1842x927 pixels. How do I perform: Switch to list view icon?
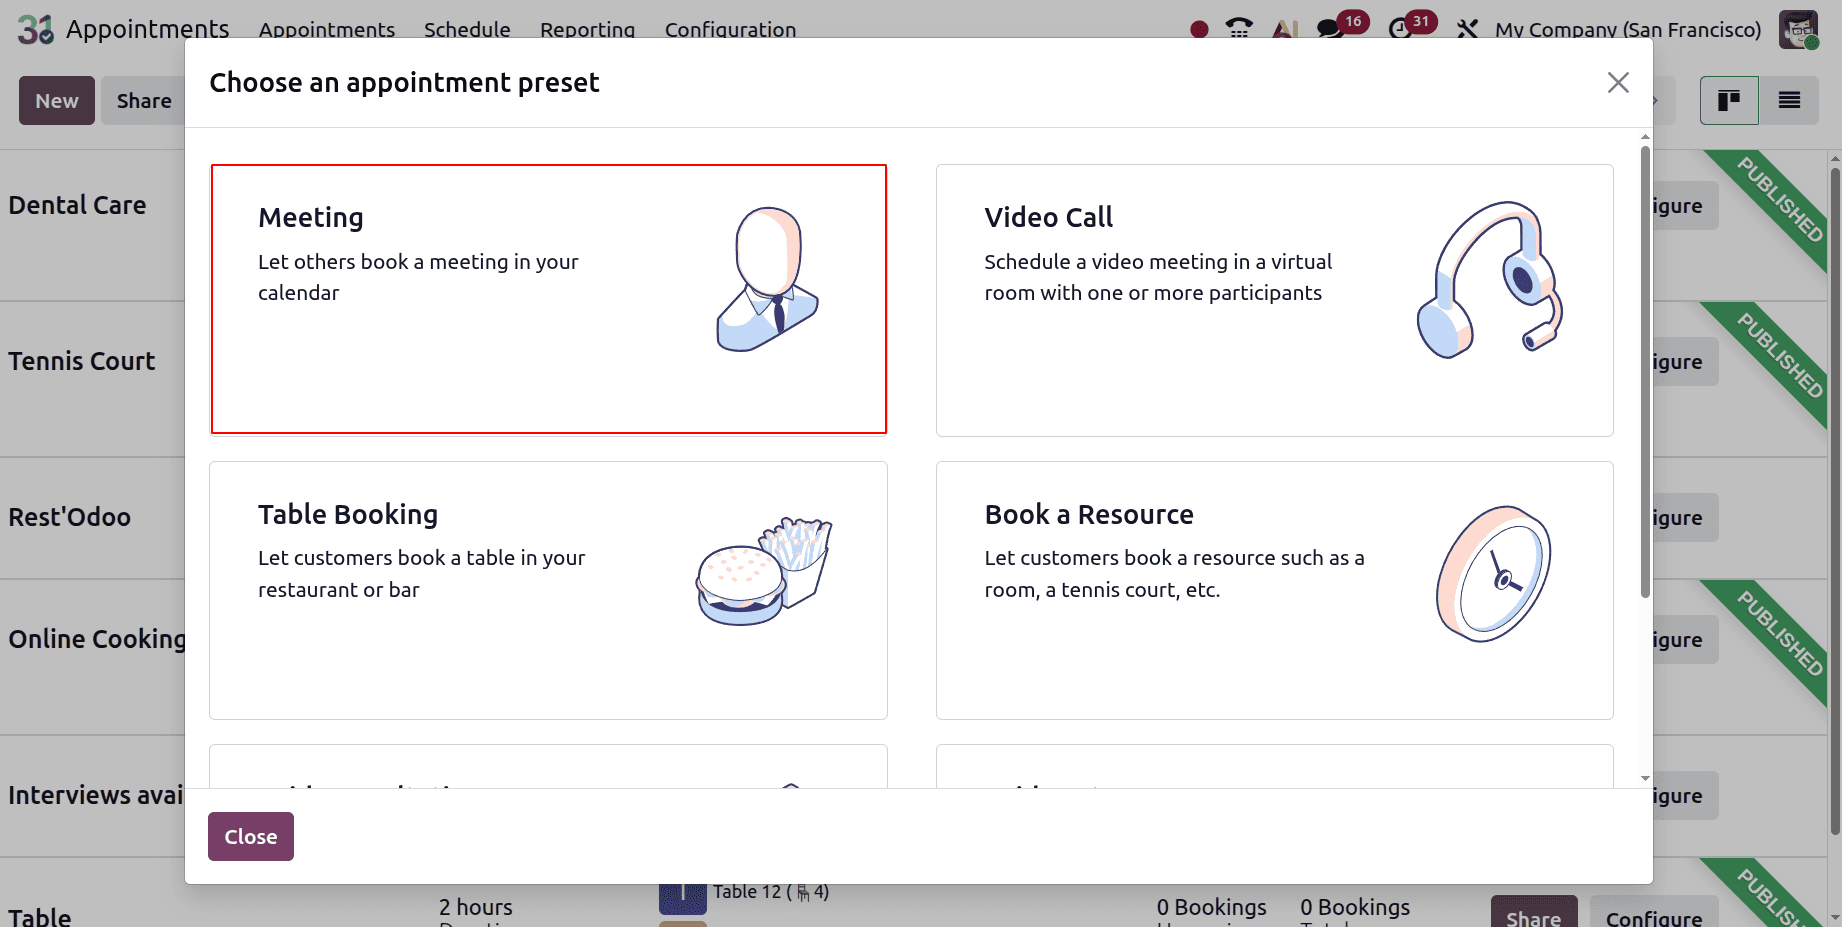1789,100
